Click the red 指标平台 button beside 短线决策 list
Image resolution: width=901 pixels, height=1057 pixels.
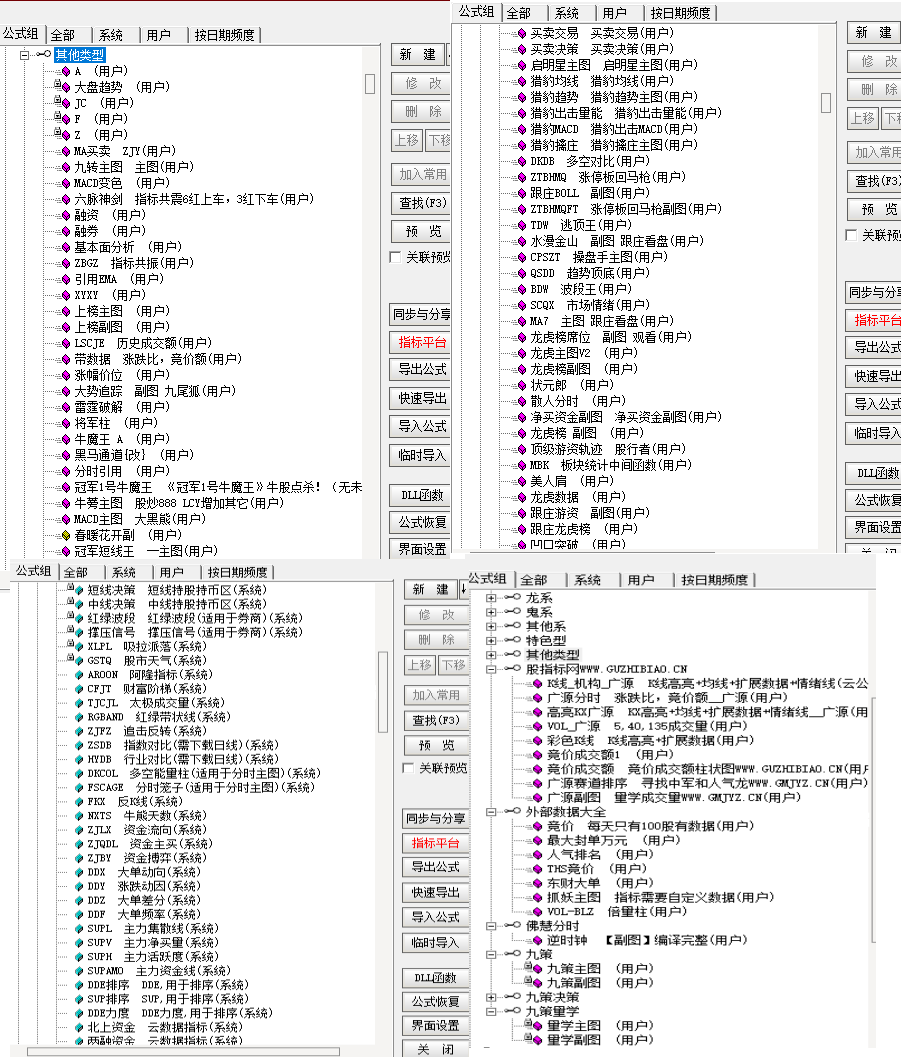[435, 843]
